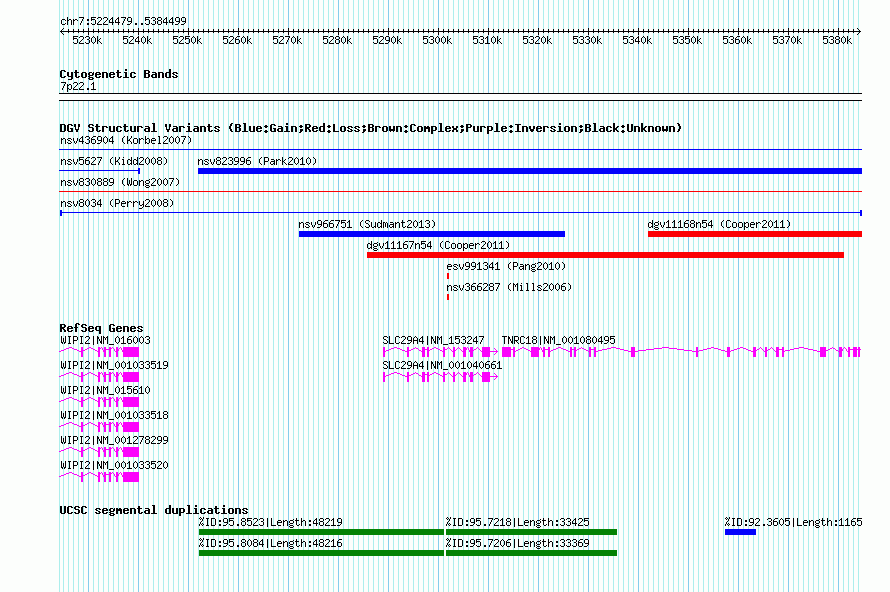Viewport: 890px width, 592px height.
Task: Click the %ID:95.8523 Length:48219 green duplication bar
Action: coord(321,532)
